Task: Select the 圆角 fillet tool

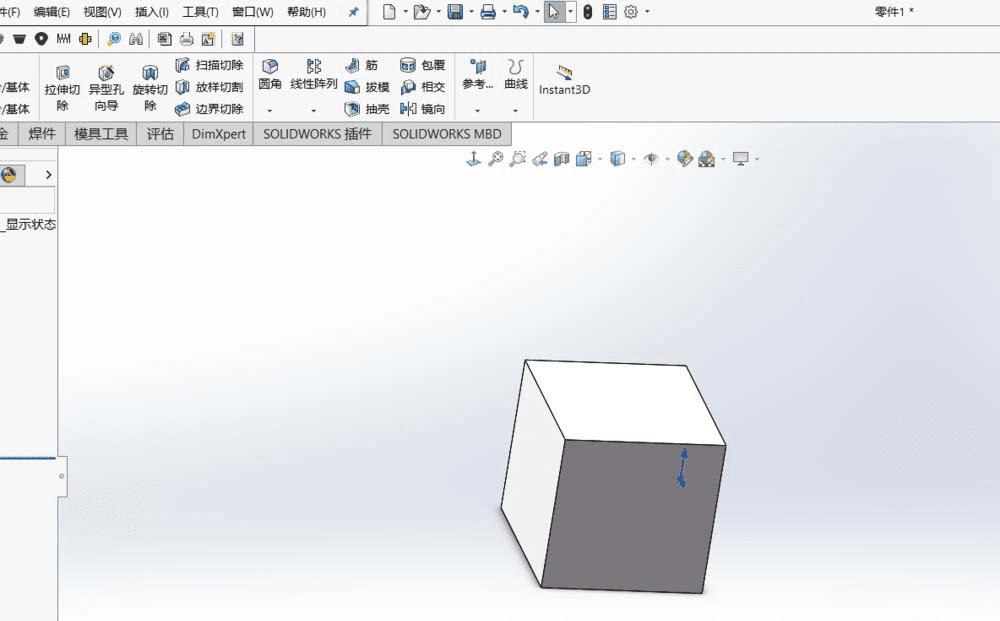Action: tap(270, 75)
